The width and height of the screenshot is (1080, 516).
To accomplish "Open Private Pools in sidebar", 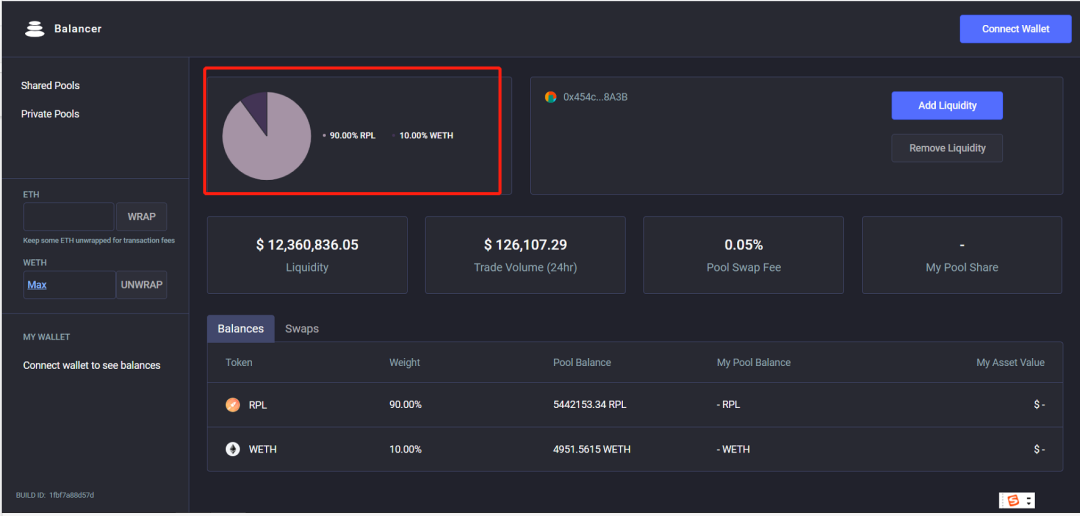I will (x=50, y=114).
